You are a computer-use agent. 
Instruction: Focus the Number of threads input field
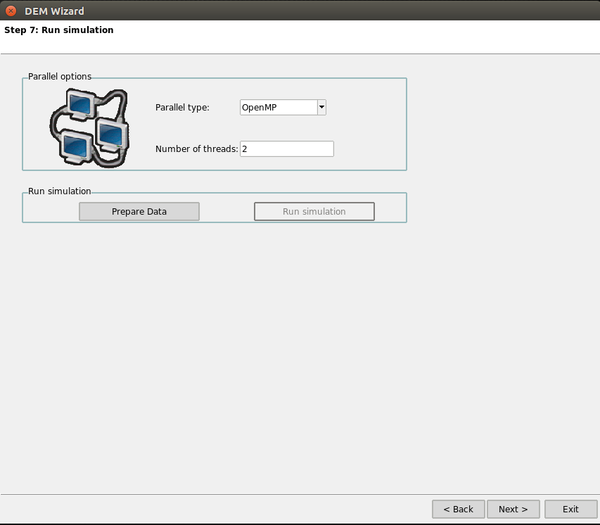point(286,149)
